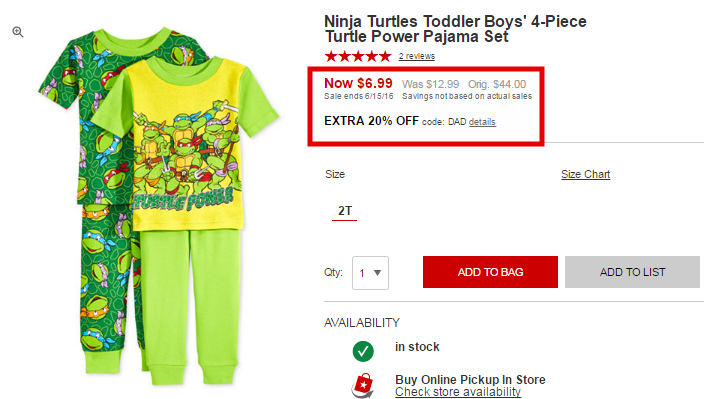Click Buy Online Pickup In Store text
Image resolution: width=714 pixels, height=399 pixels.
pyautogui.click(x=470, y=379)
